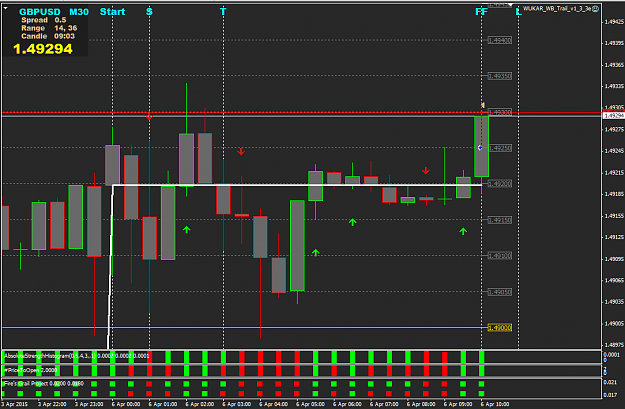Select the yellow 1.49000 price level box

pyautogui.click(x=500, y=328)
